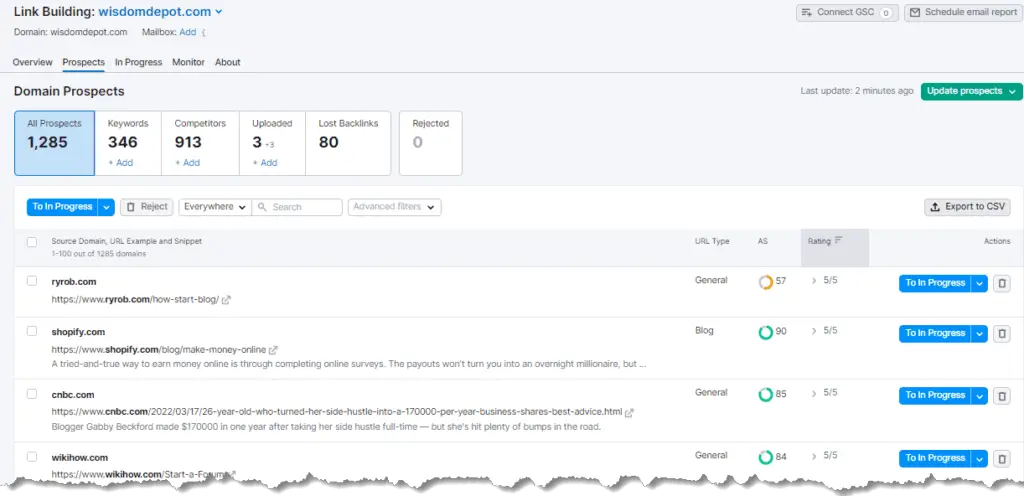The height and width of the screenshot is (496, 1024).
Task: Check the shopify.com row checkbox
Action: (x=32, y=331)
